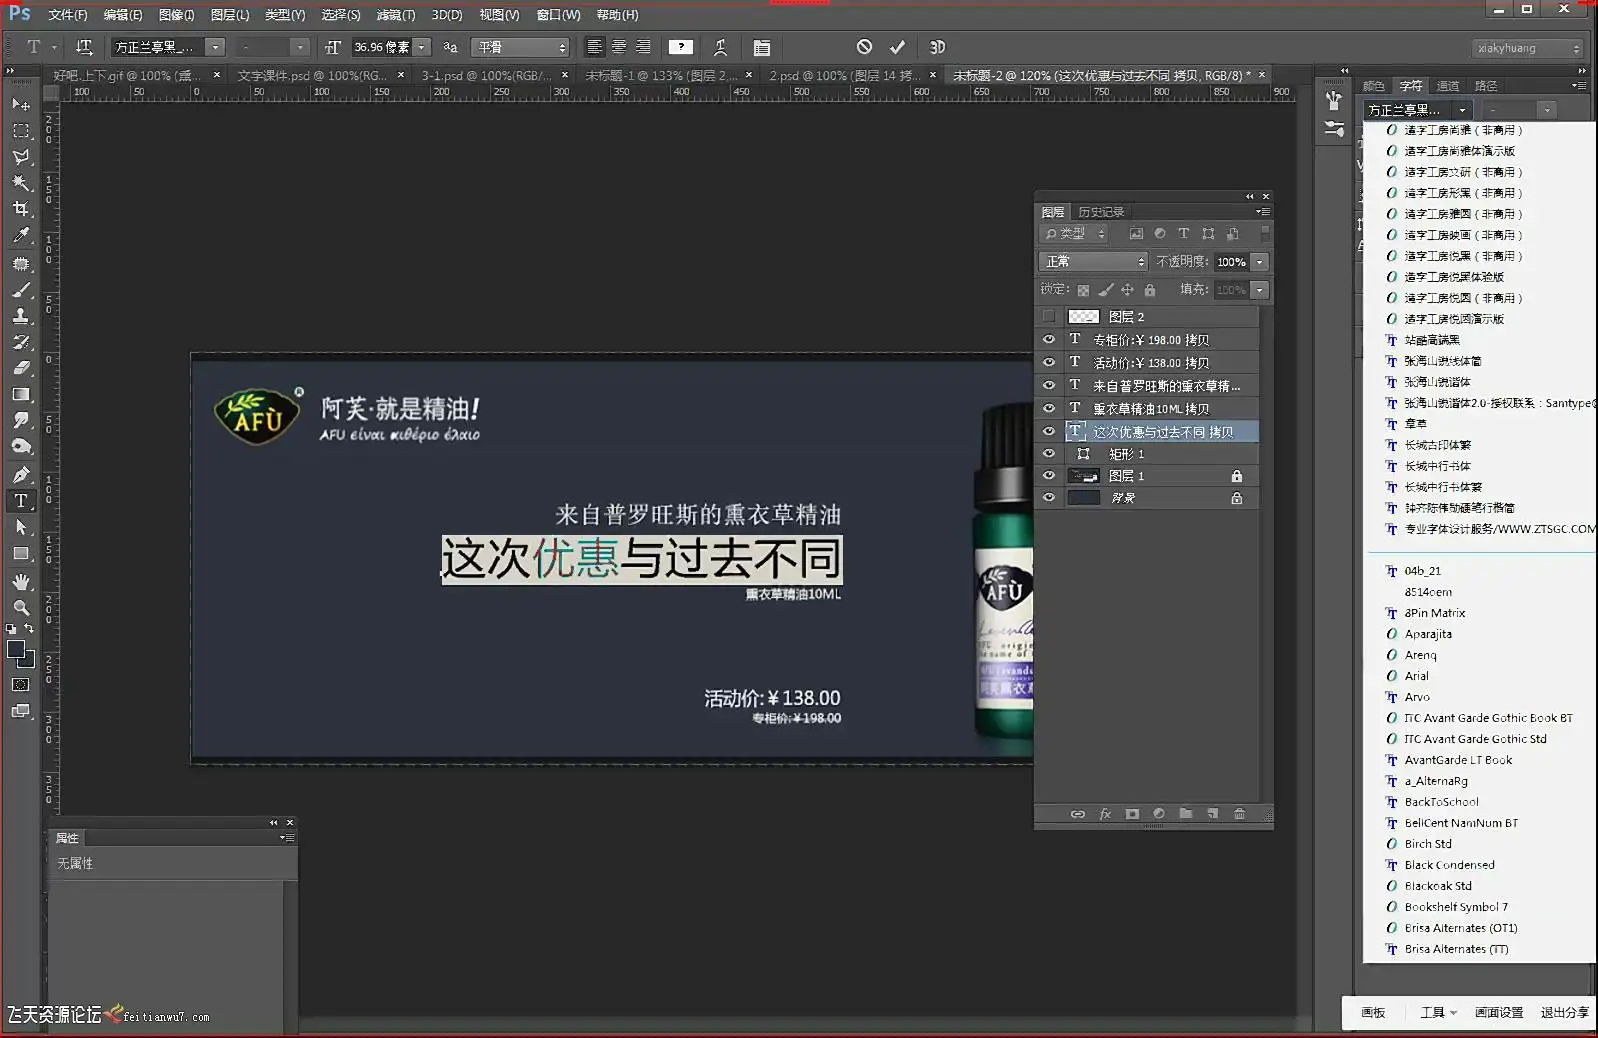Viewport: 1598px width, 1038px height.
Task: Select the Gradient tool
Action: [21, 394]
